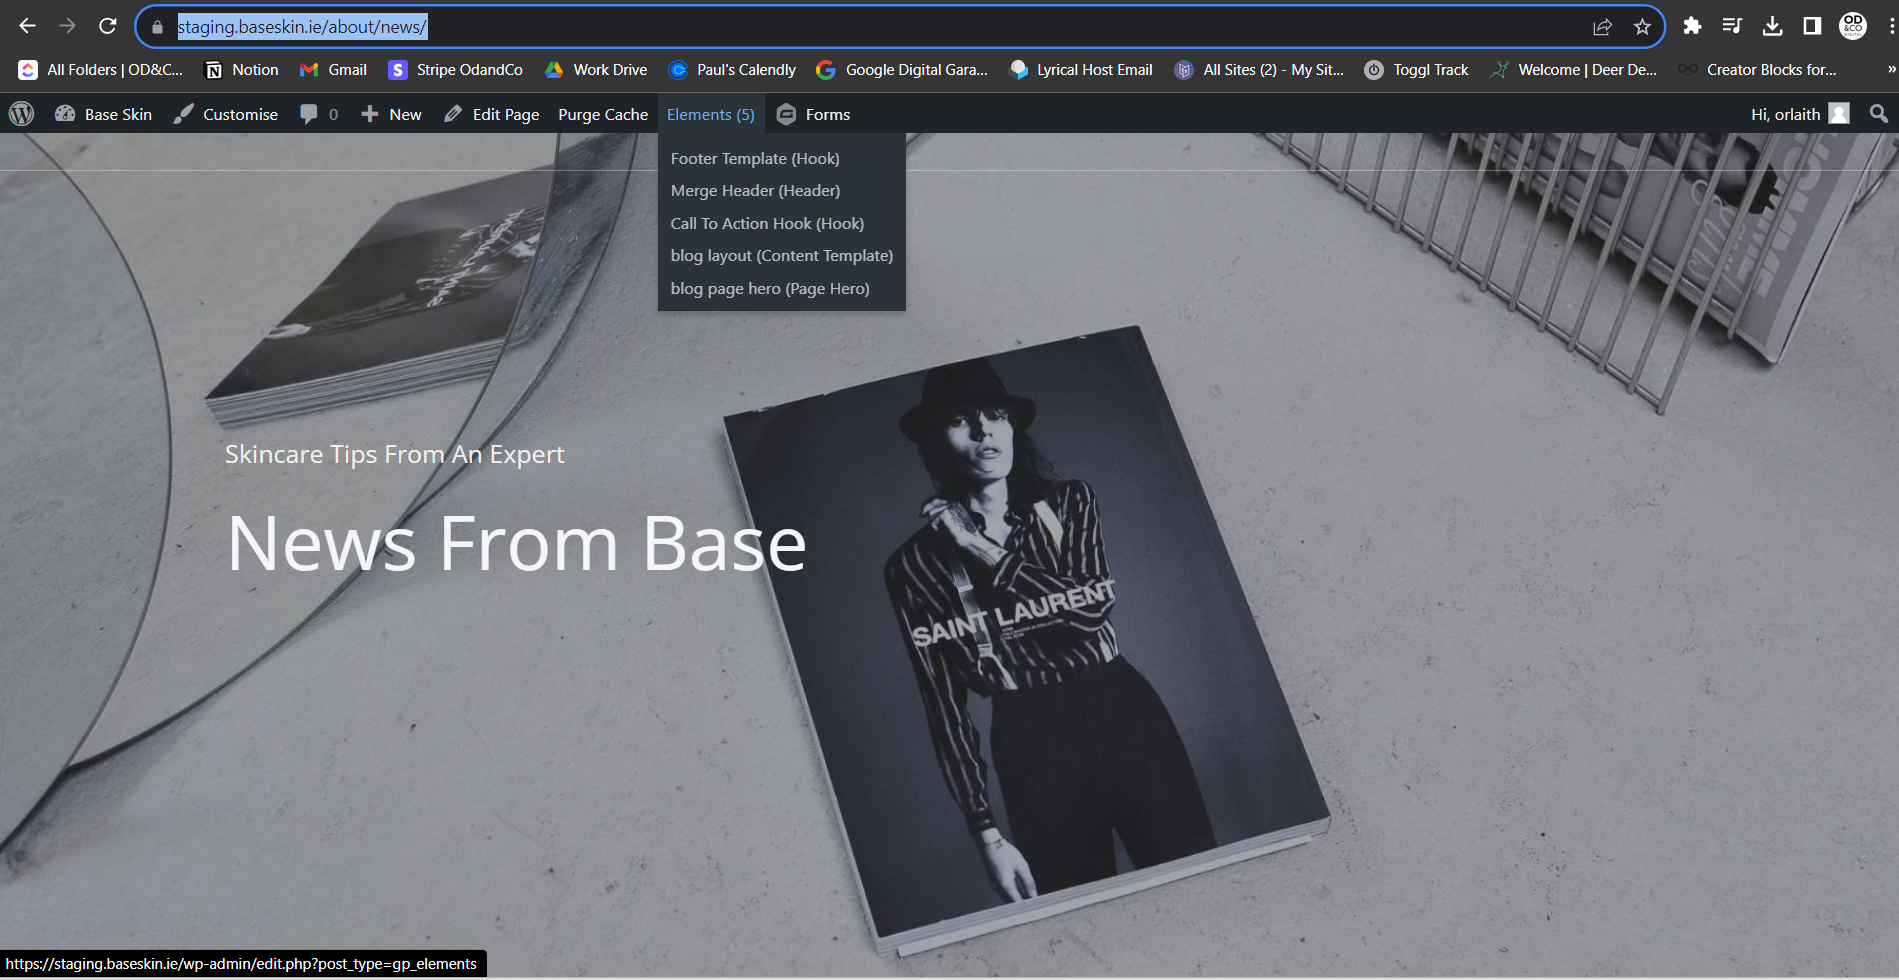Click the padlock site info icon
Screen dimensions: 1899x980
coord(157,27)
